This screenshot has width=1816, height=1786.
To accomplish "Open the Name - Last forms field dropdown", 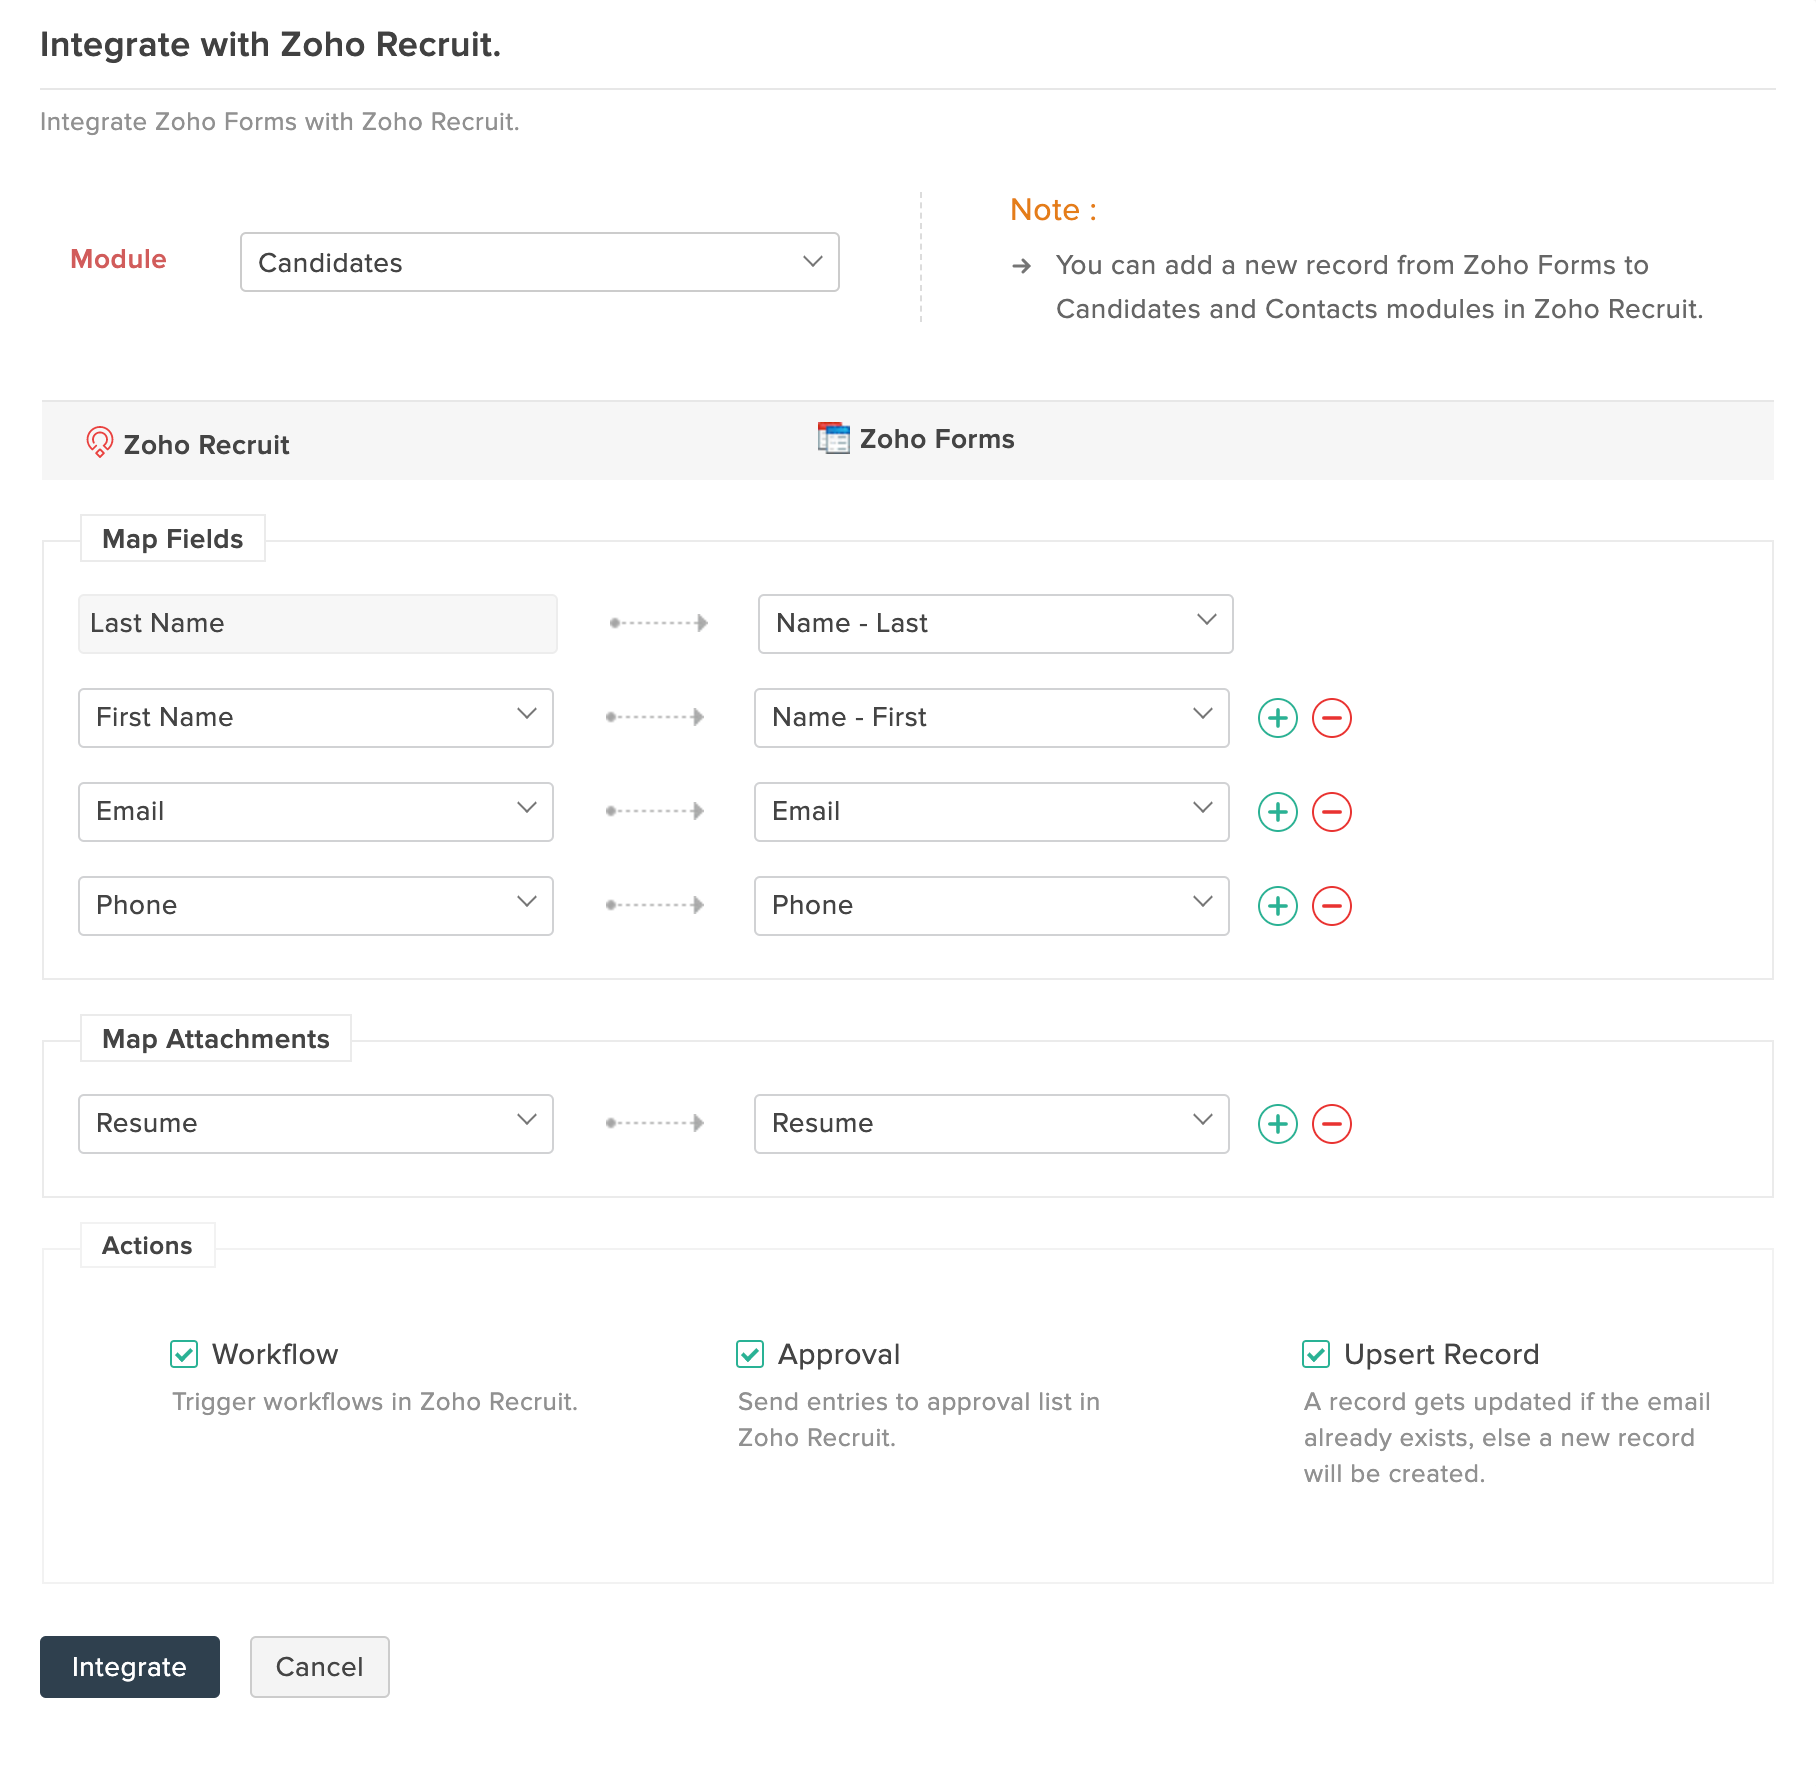I will tap(996, 624).
